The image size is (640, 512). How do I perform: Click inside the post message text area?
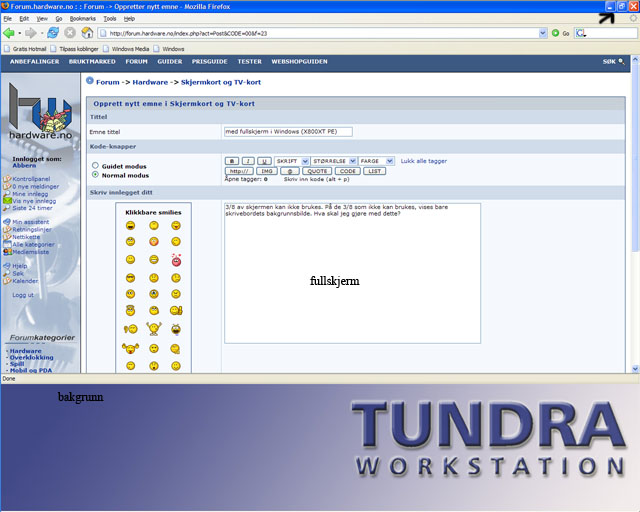click(x=353, y=273)
